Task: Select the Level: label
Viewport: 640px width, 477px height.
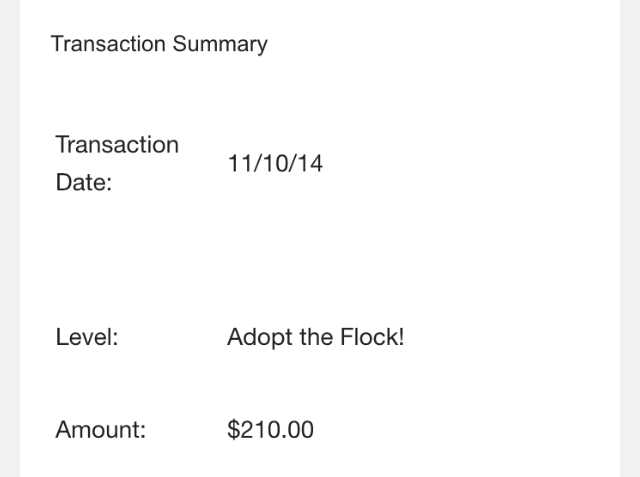Action: [x=87, y=337]
